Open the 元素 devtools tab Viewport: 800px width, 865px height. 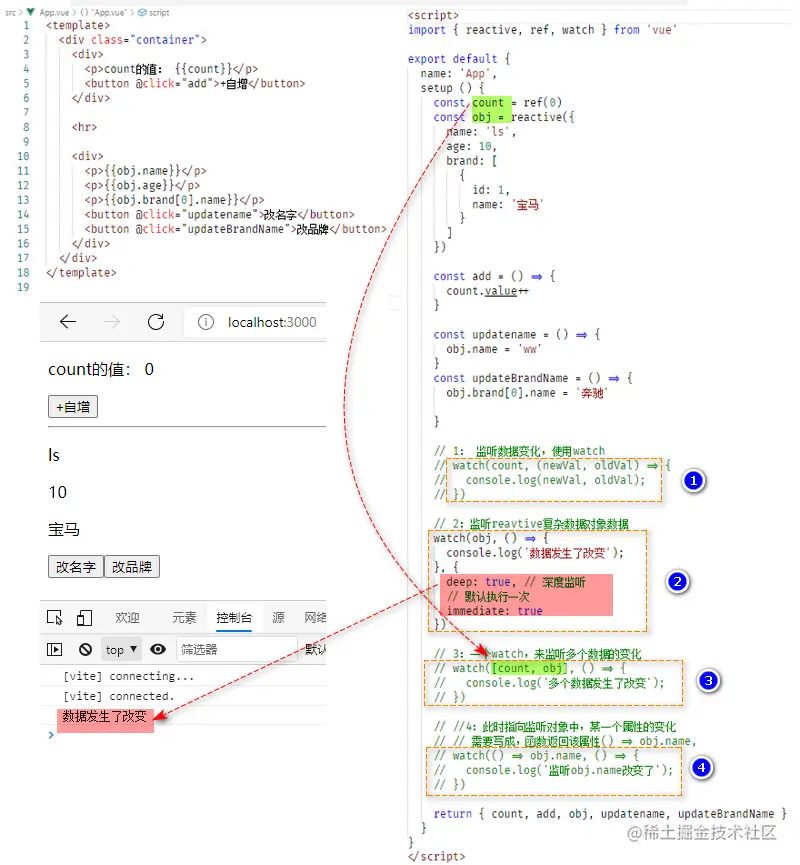[x=184, y=618]
